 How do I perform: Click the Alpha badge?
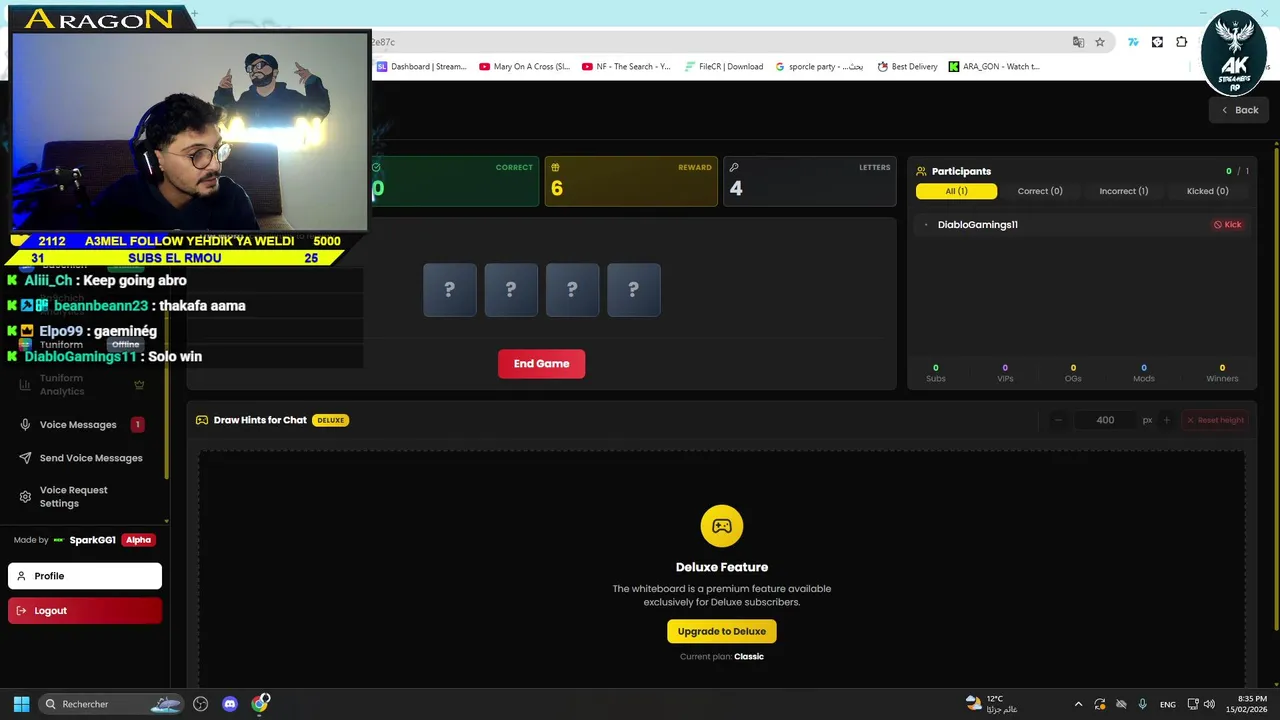pyautogui.click(x=138, y=540)
